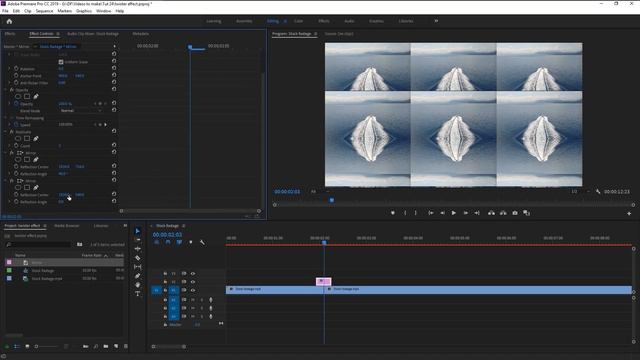This screenshot has height=360, width=640.
Task: Export frame with the camera icon
Action: click(x=515, y=213)
